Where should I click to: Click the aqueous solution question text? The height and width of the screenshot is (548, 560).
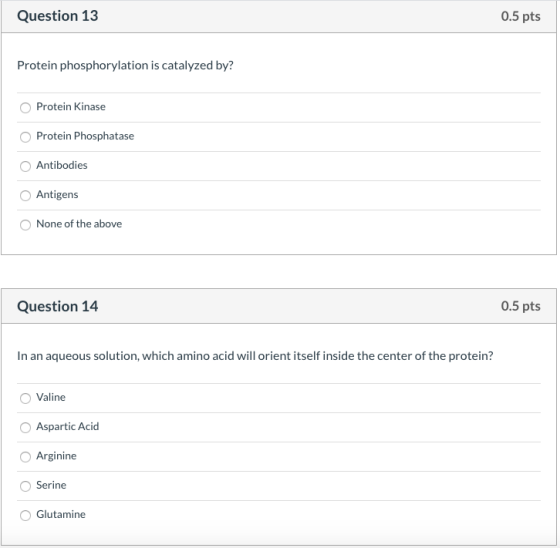[255, 356]
